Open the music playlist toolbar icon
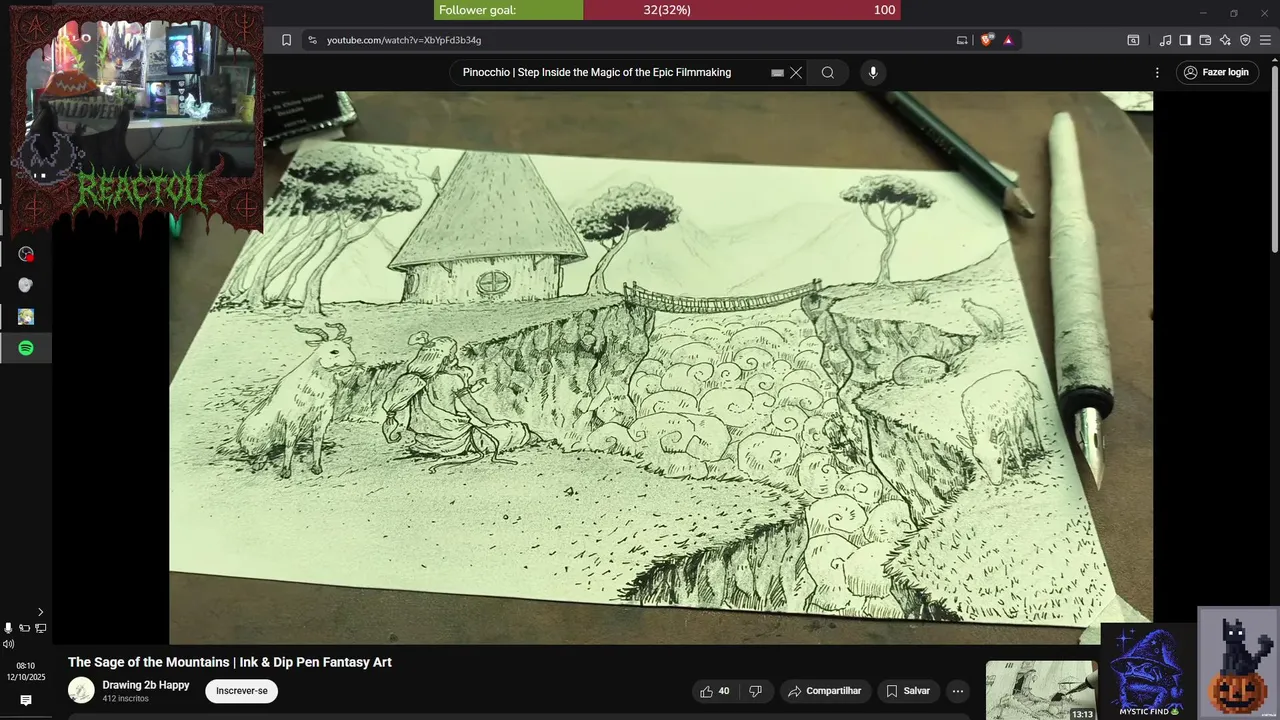 click(x=1165, y=40)
